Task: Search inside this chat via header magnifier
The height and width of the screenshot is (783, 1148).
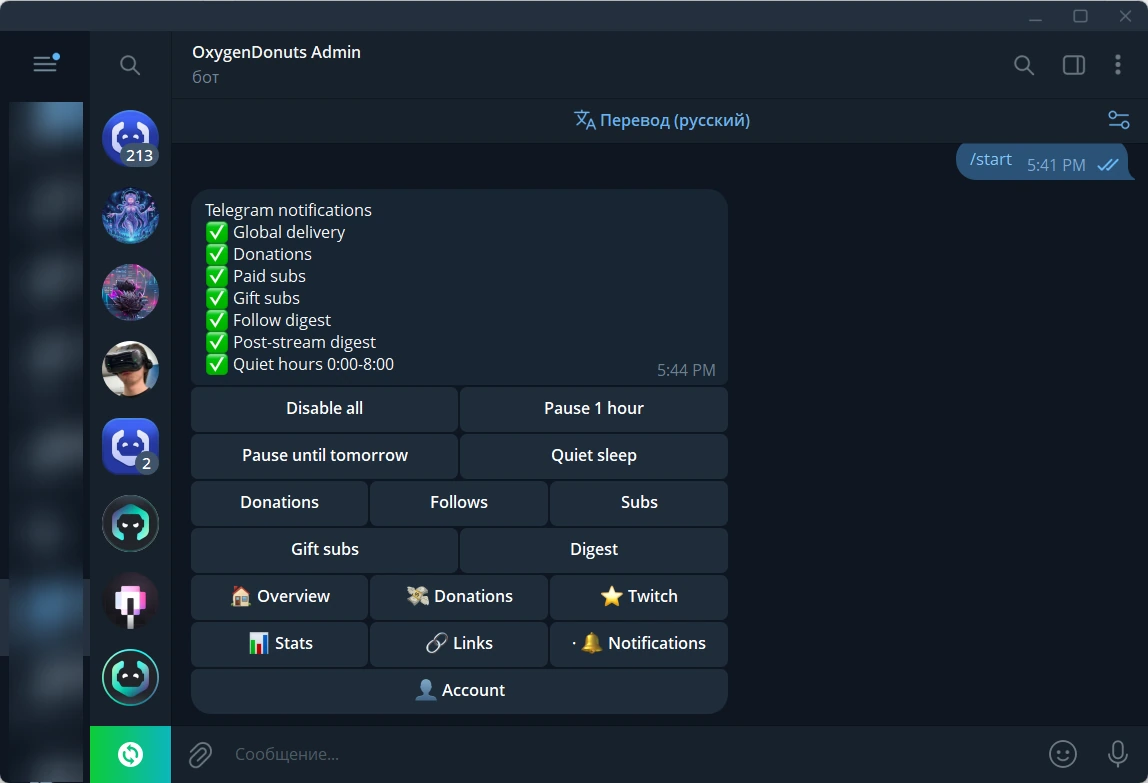Action: (x=1024, y=65)
